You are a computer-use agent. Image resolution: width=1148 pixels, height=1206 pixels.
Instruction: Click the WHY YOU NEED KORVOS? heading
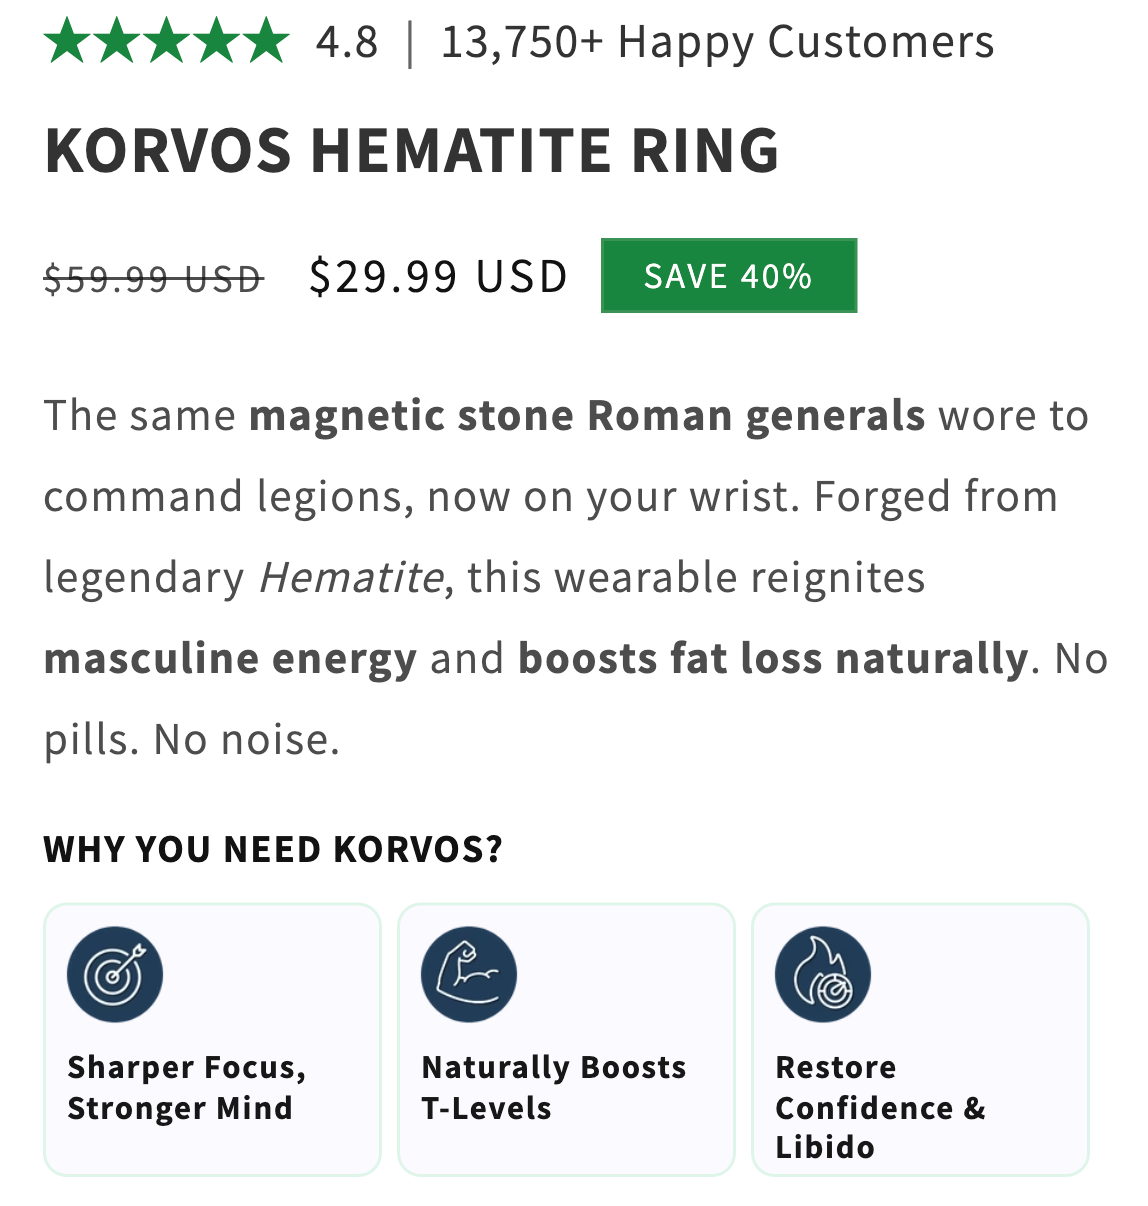pos(273,850)
